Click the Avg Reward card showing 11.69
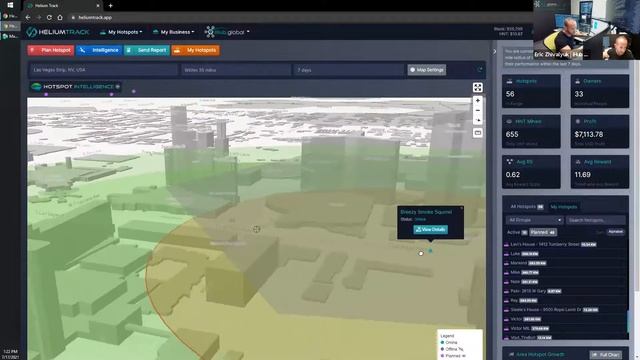This screenshot has height=360, width=640. point(600,171)
